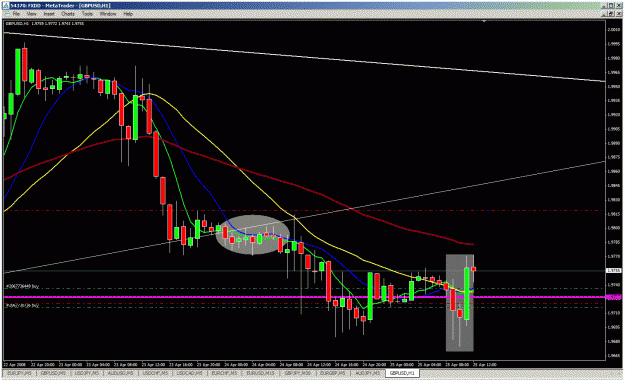
Task: Open the Insert menu
Action: [x=49, y=14]
